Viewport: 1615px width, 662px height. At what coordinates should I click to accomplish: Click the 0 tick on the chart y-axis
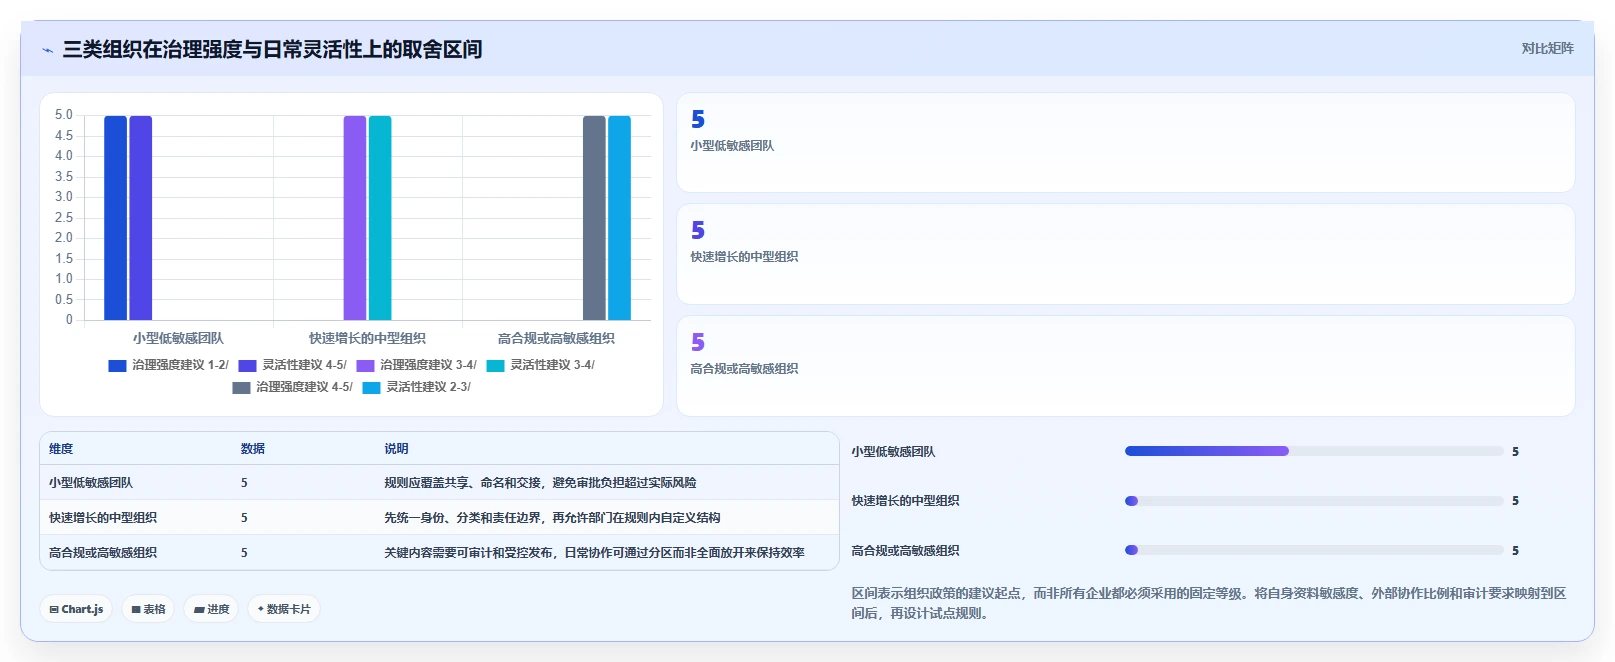tap(69, 320)
